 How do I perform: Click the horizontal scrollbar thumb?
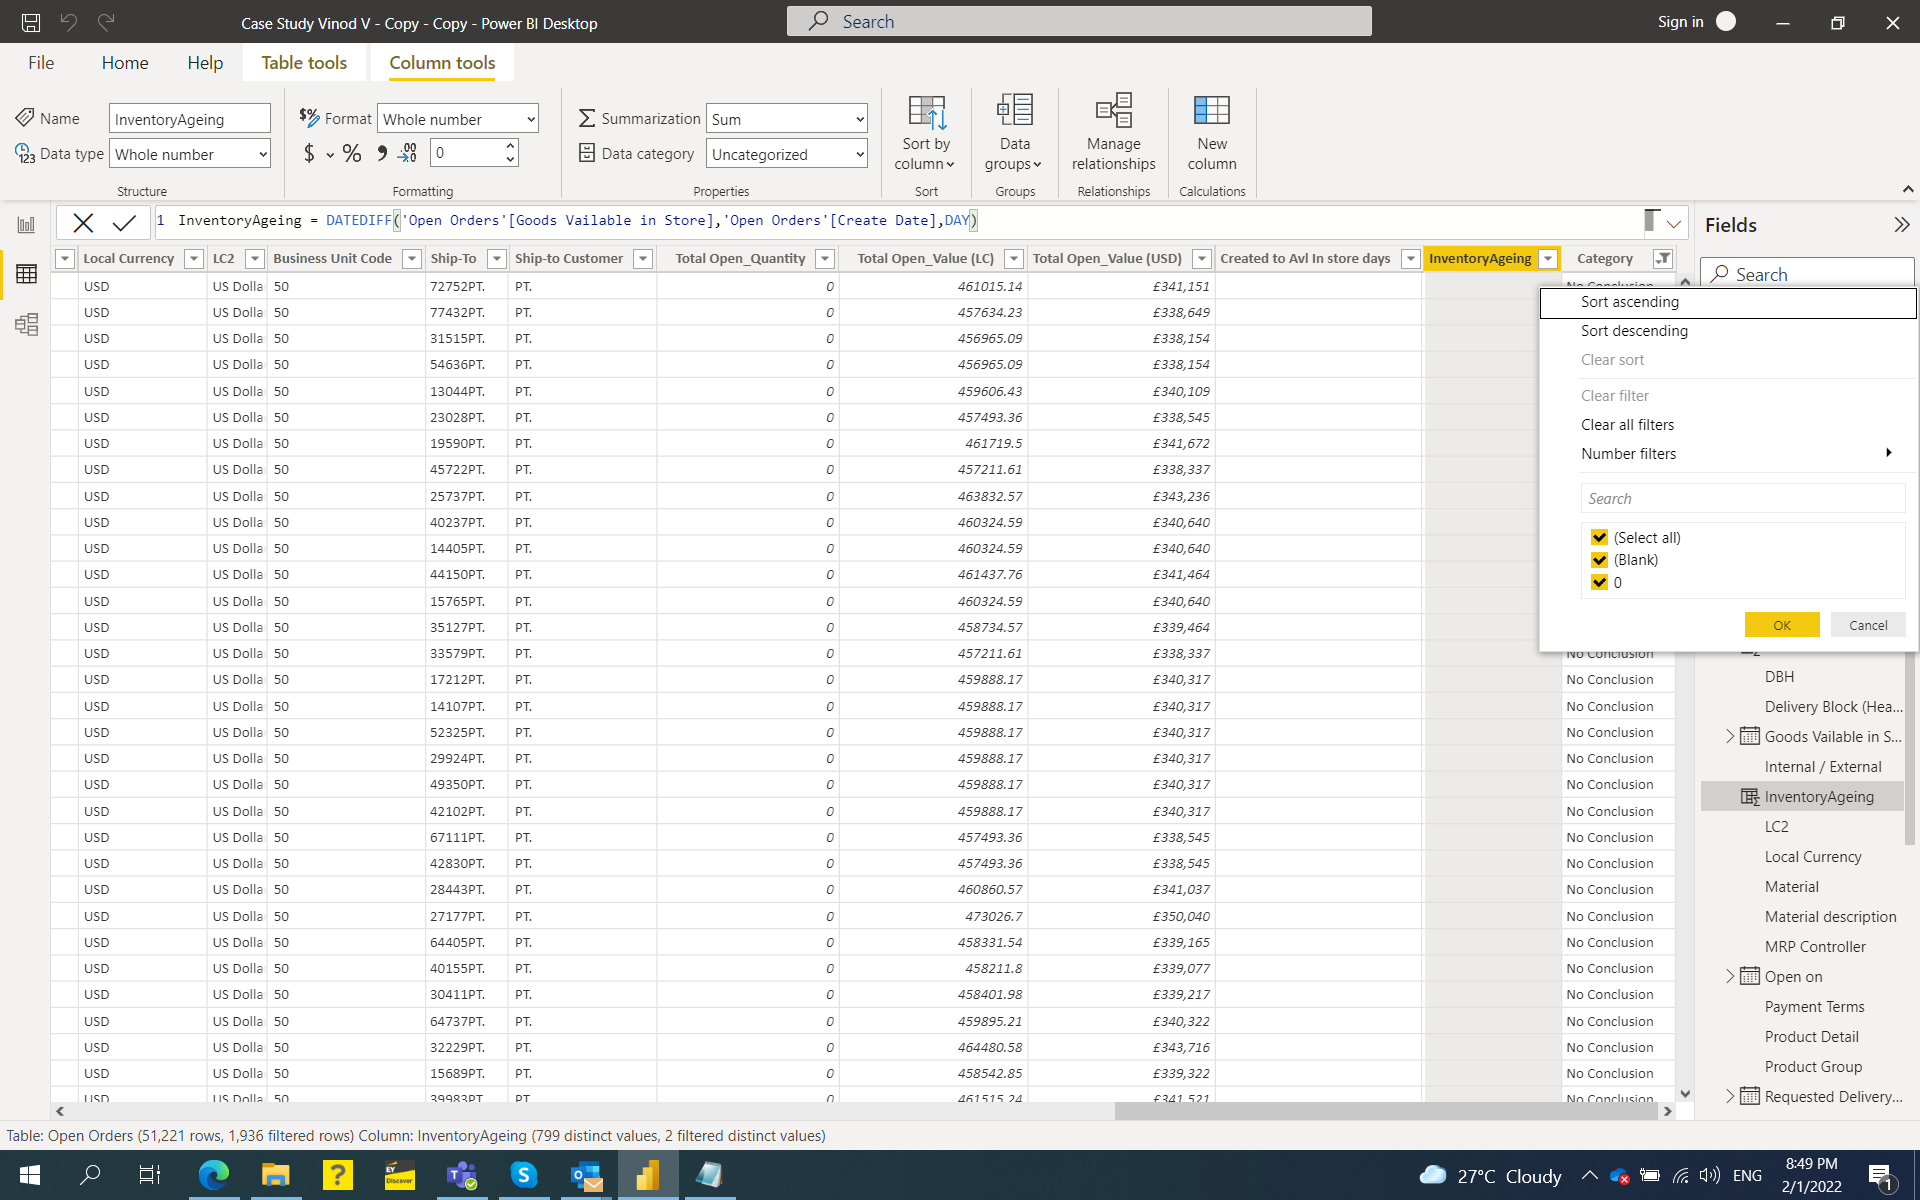coord(1385,1111)
